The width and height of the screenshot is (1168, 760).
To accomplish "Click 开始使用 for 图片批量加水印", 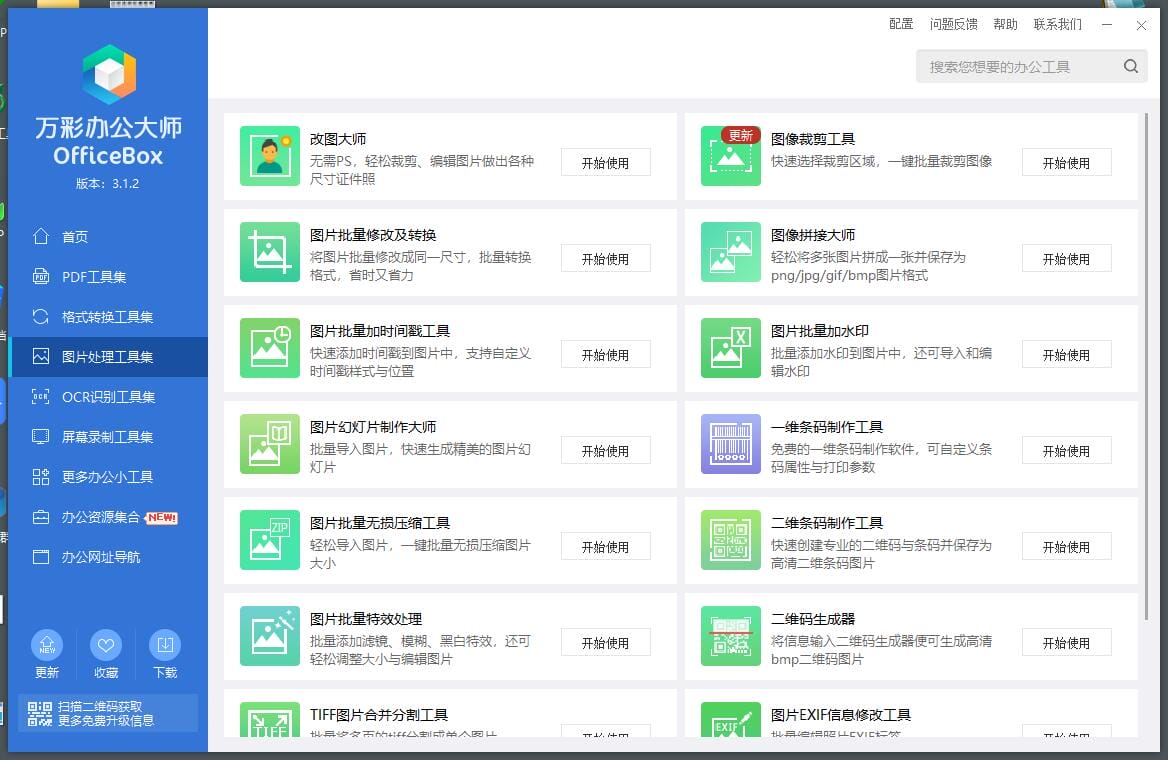I will 1067,355.
